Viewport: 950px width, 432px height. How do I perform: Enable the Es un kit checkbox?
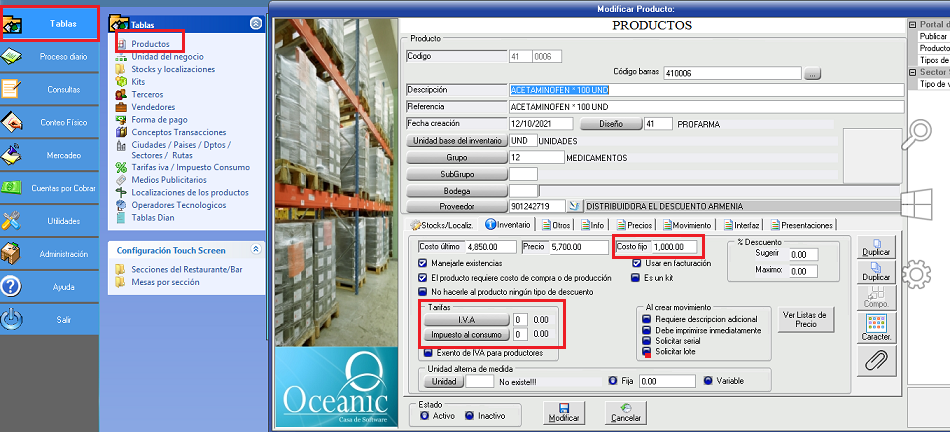pyautogui.click(x=638, y=277)
